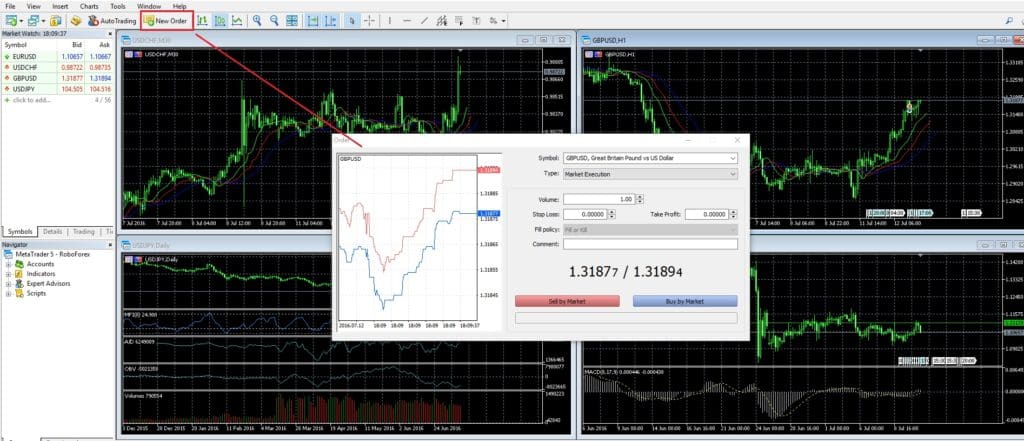Switch chart to line chart mode

coord(237,21)
